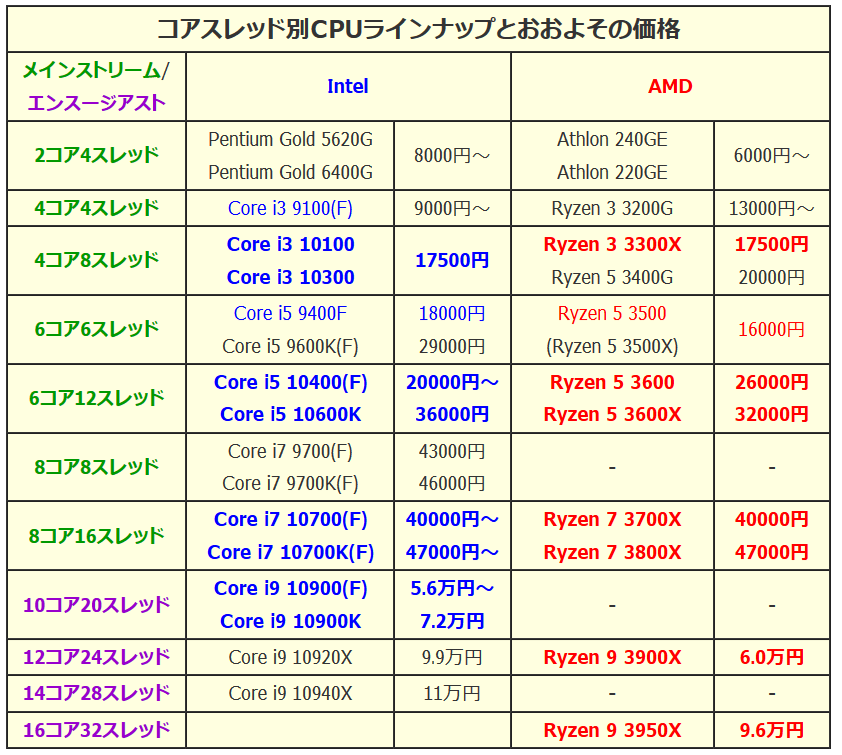Select the 8000円～ price cell
Screen dimensions: 842x755
click(x=452, y=156)
